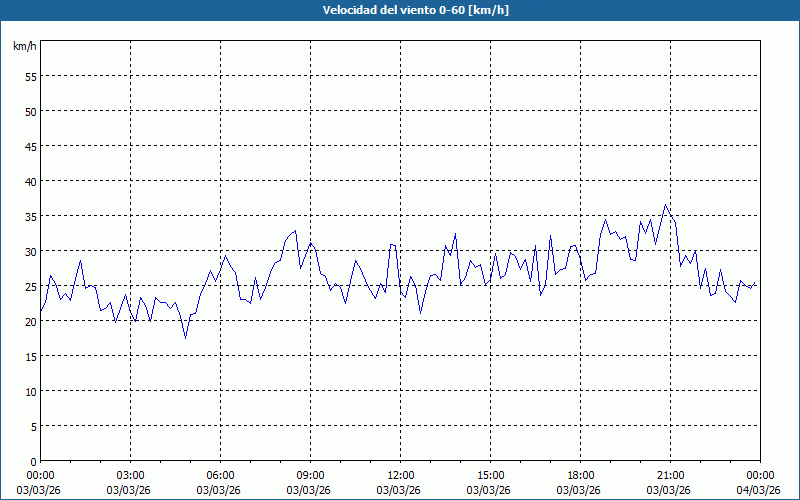Click the lowest dip of the wind speed line
The height and width of the screenshot is (500, 800).
(185, 337)
